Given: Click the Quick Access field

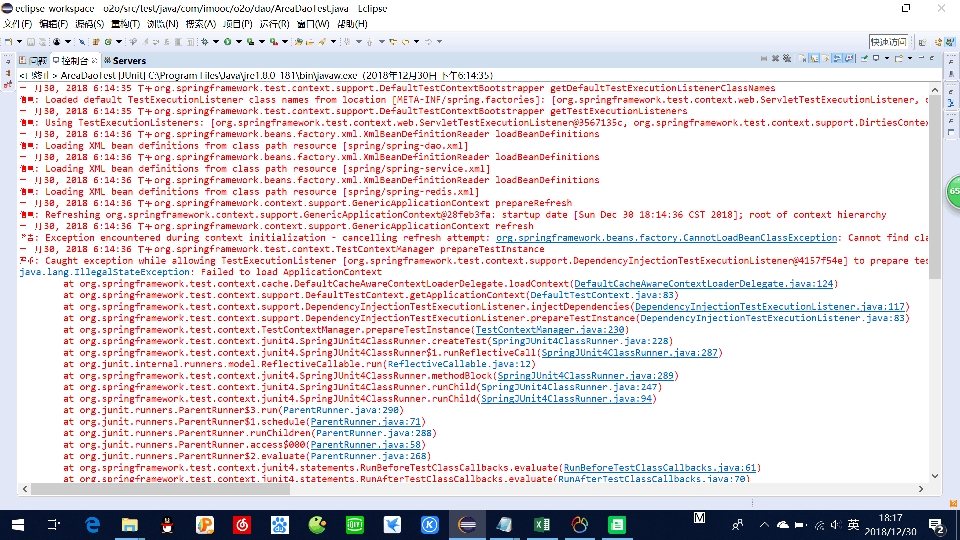Looking at the screenshot, I should point(888,42).
